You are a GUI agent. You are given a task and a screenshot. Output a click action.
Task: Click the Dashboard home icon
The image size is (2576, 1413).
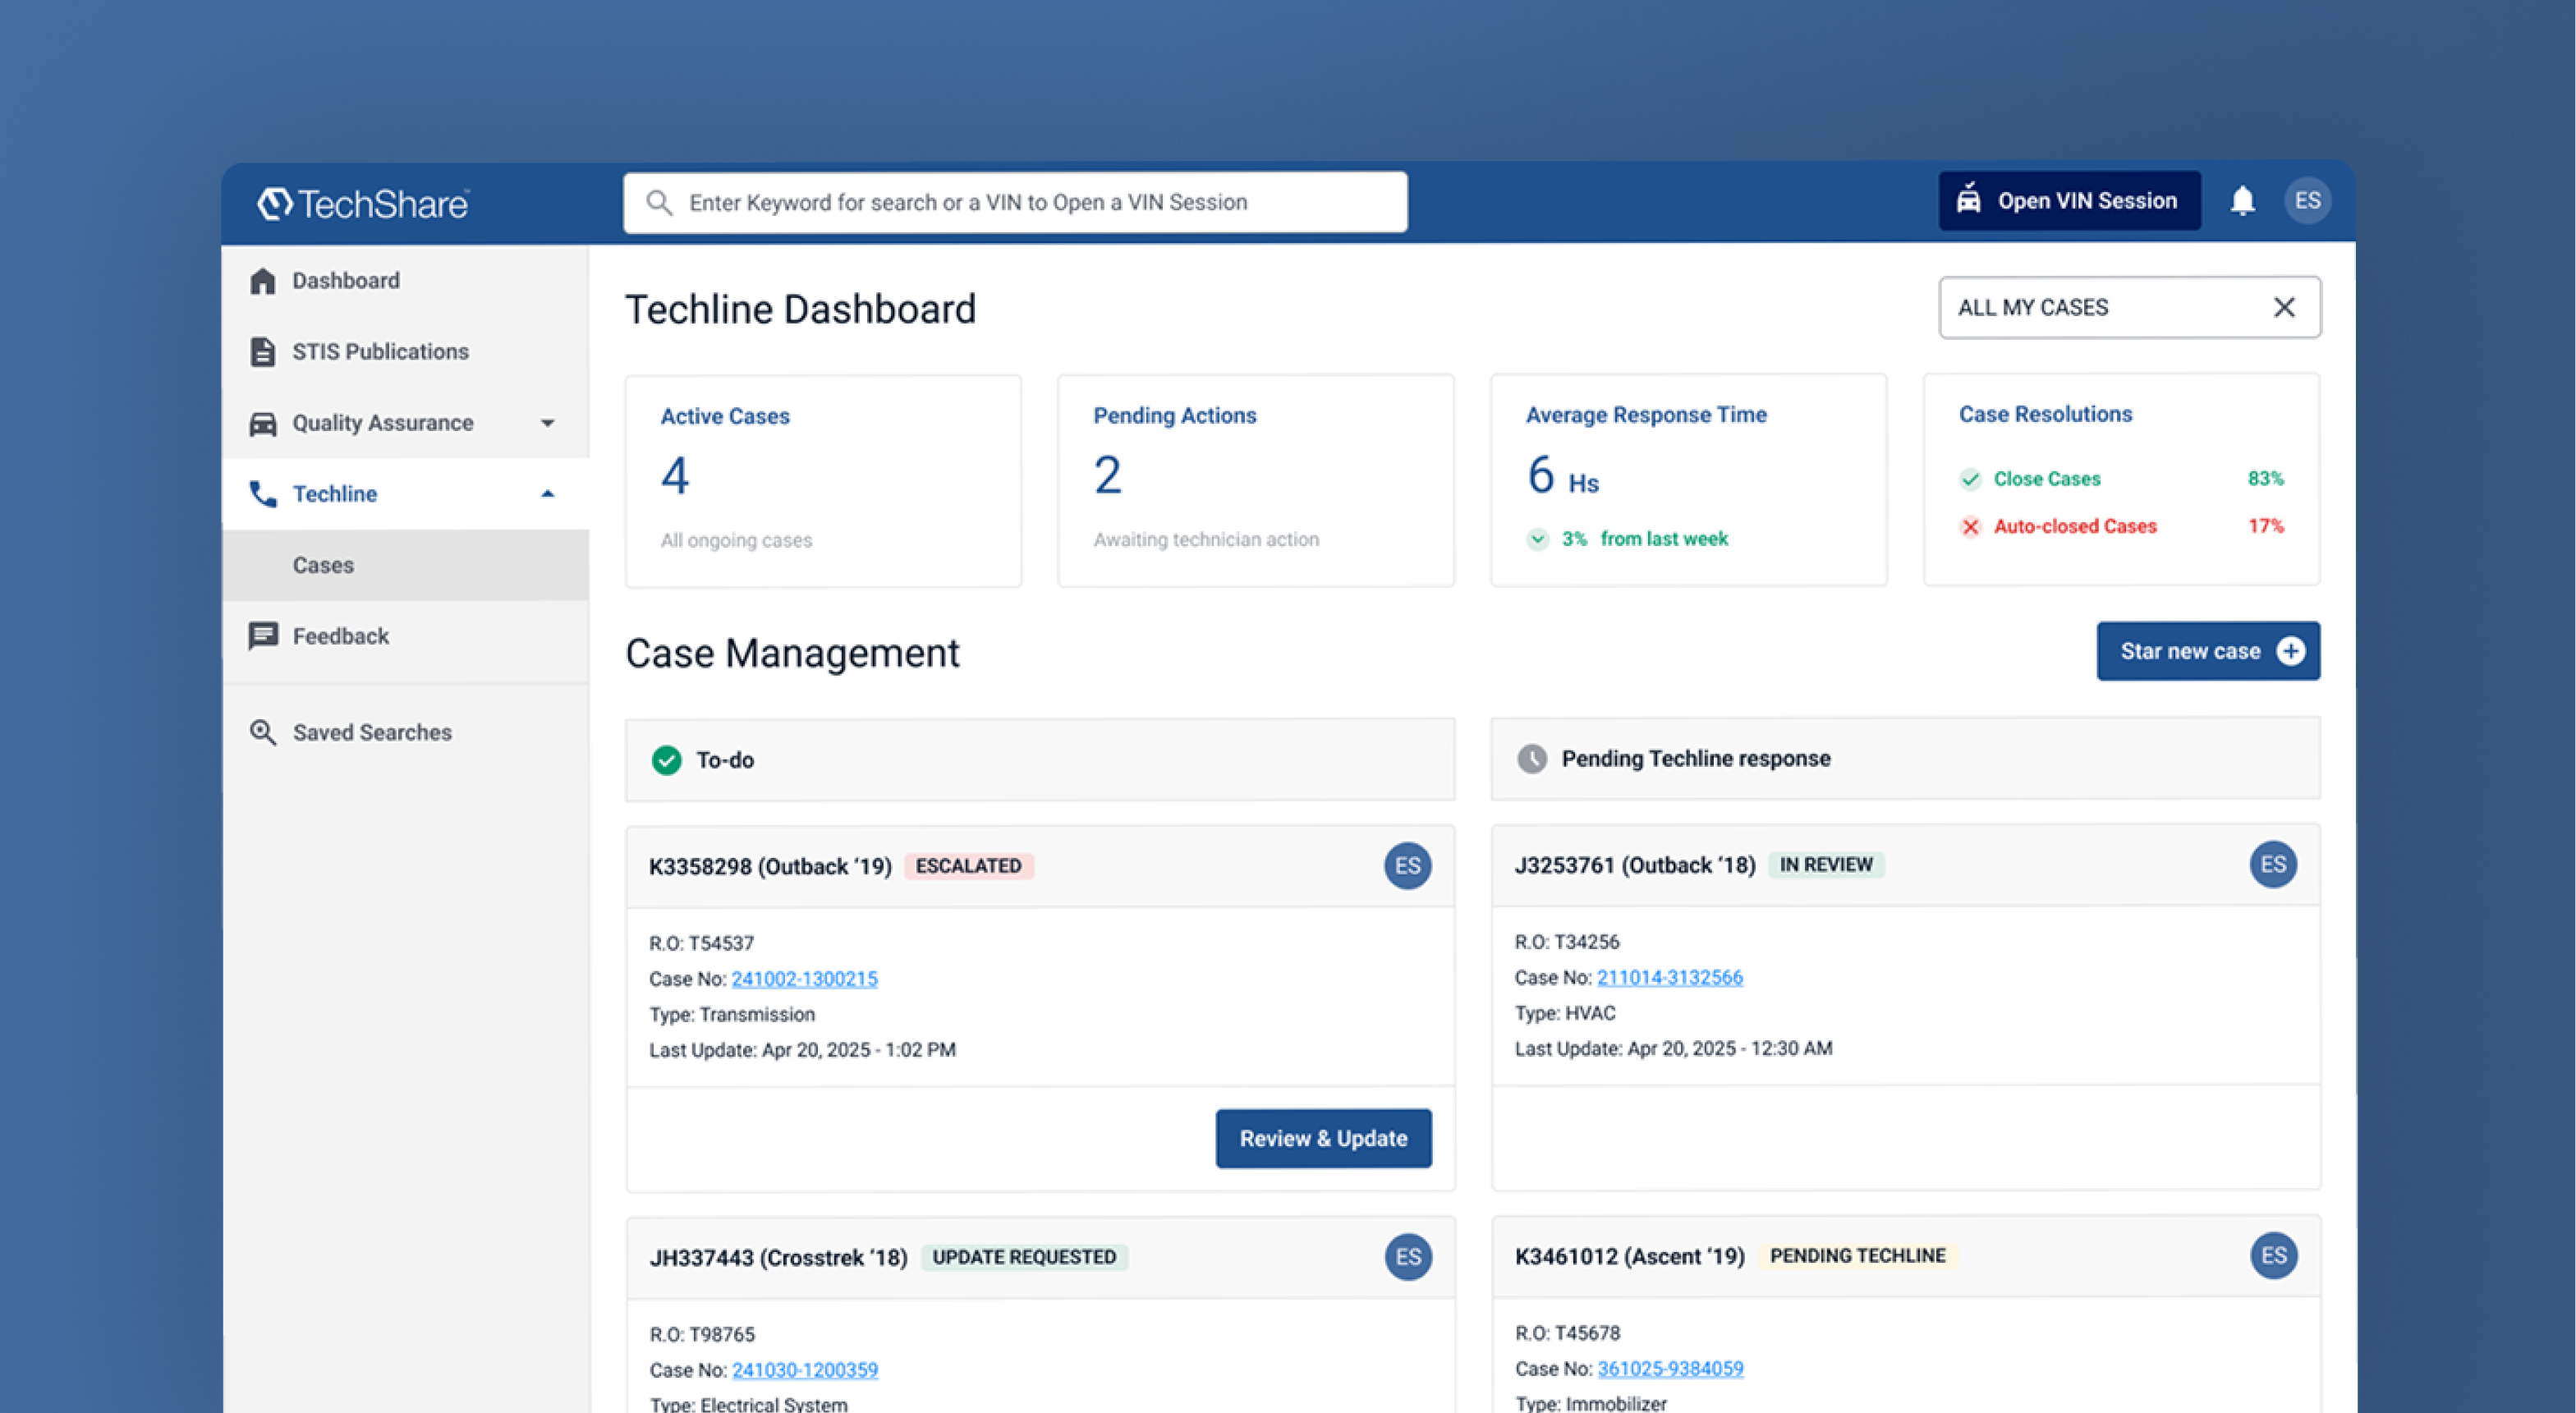coord(263,281)
